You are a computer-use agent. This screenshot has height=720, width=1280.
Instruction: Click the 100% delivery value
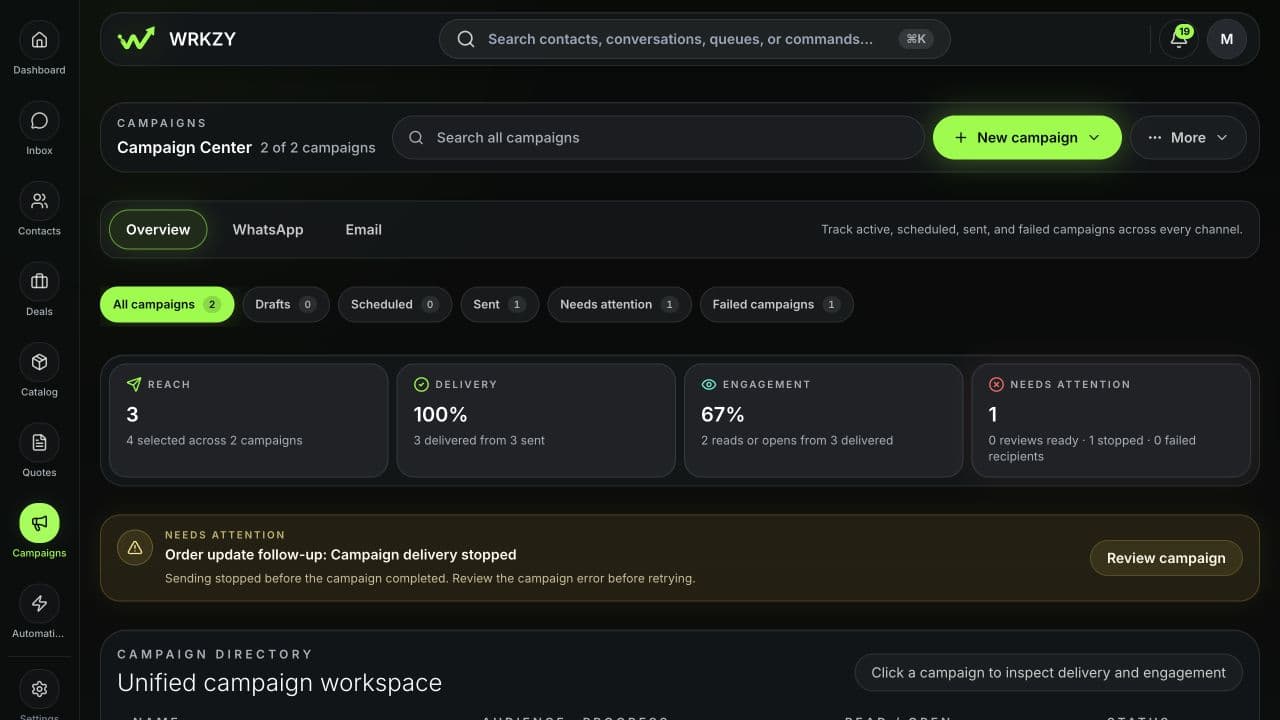click(x=440, y=414)
